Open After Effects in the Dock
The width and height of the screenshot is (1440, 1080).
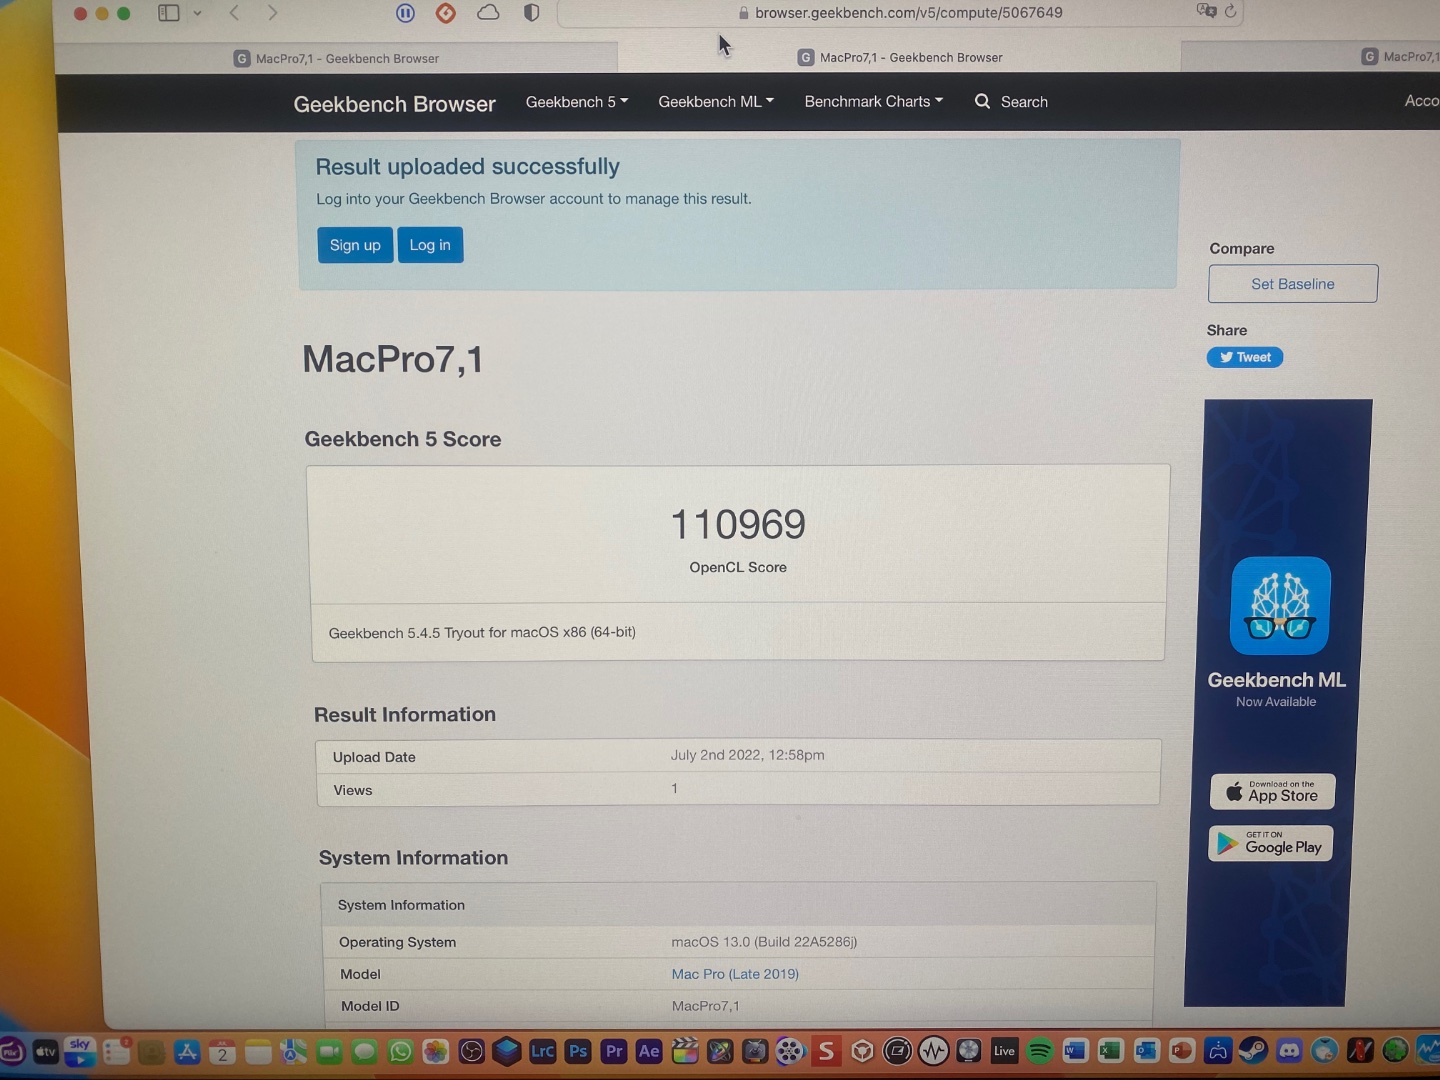(649, 1051)
